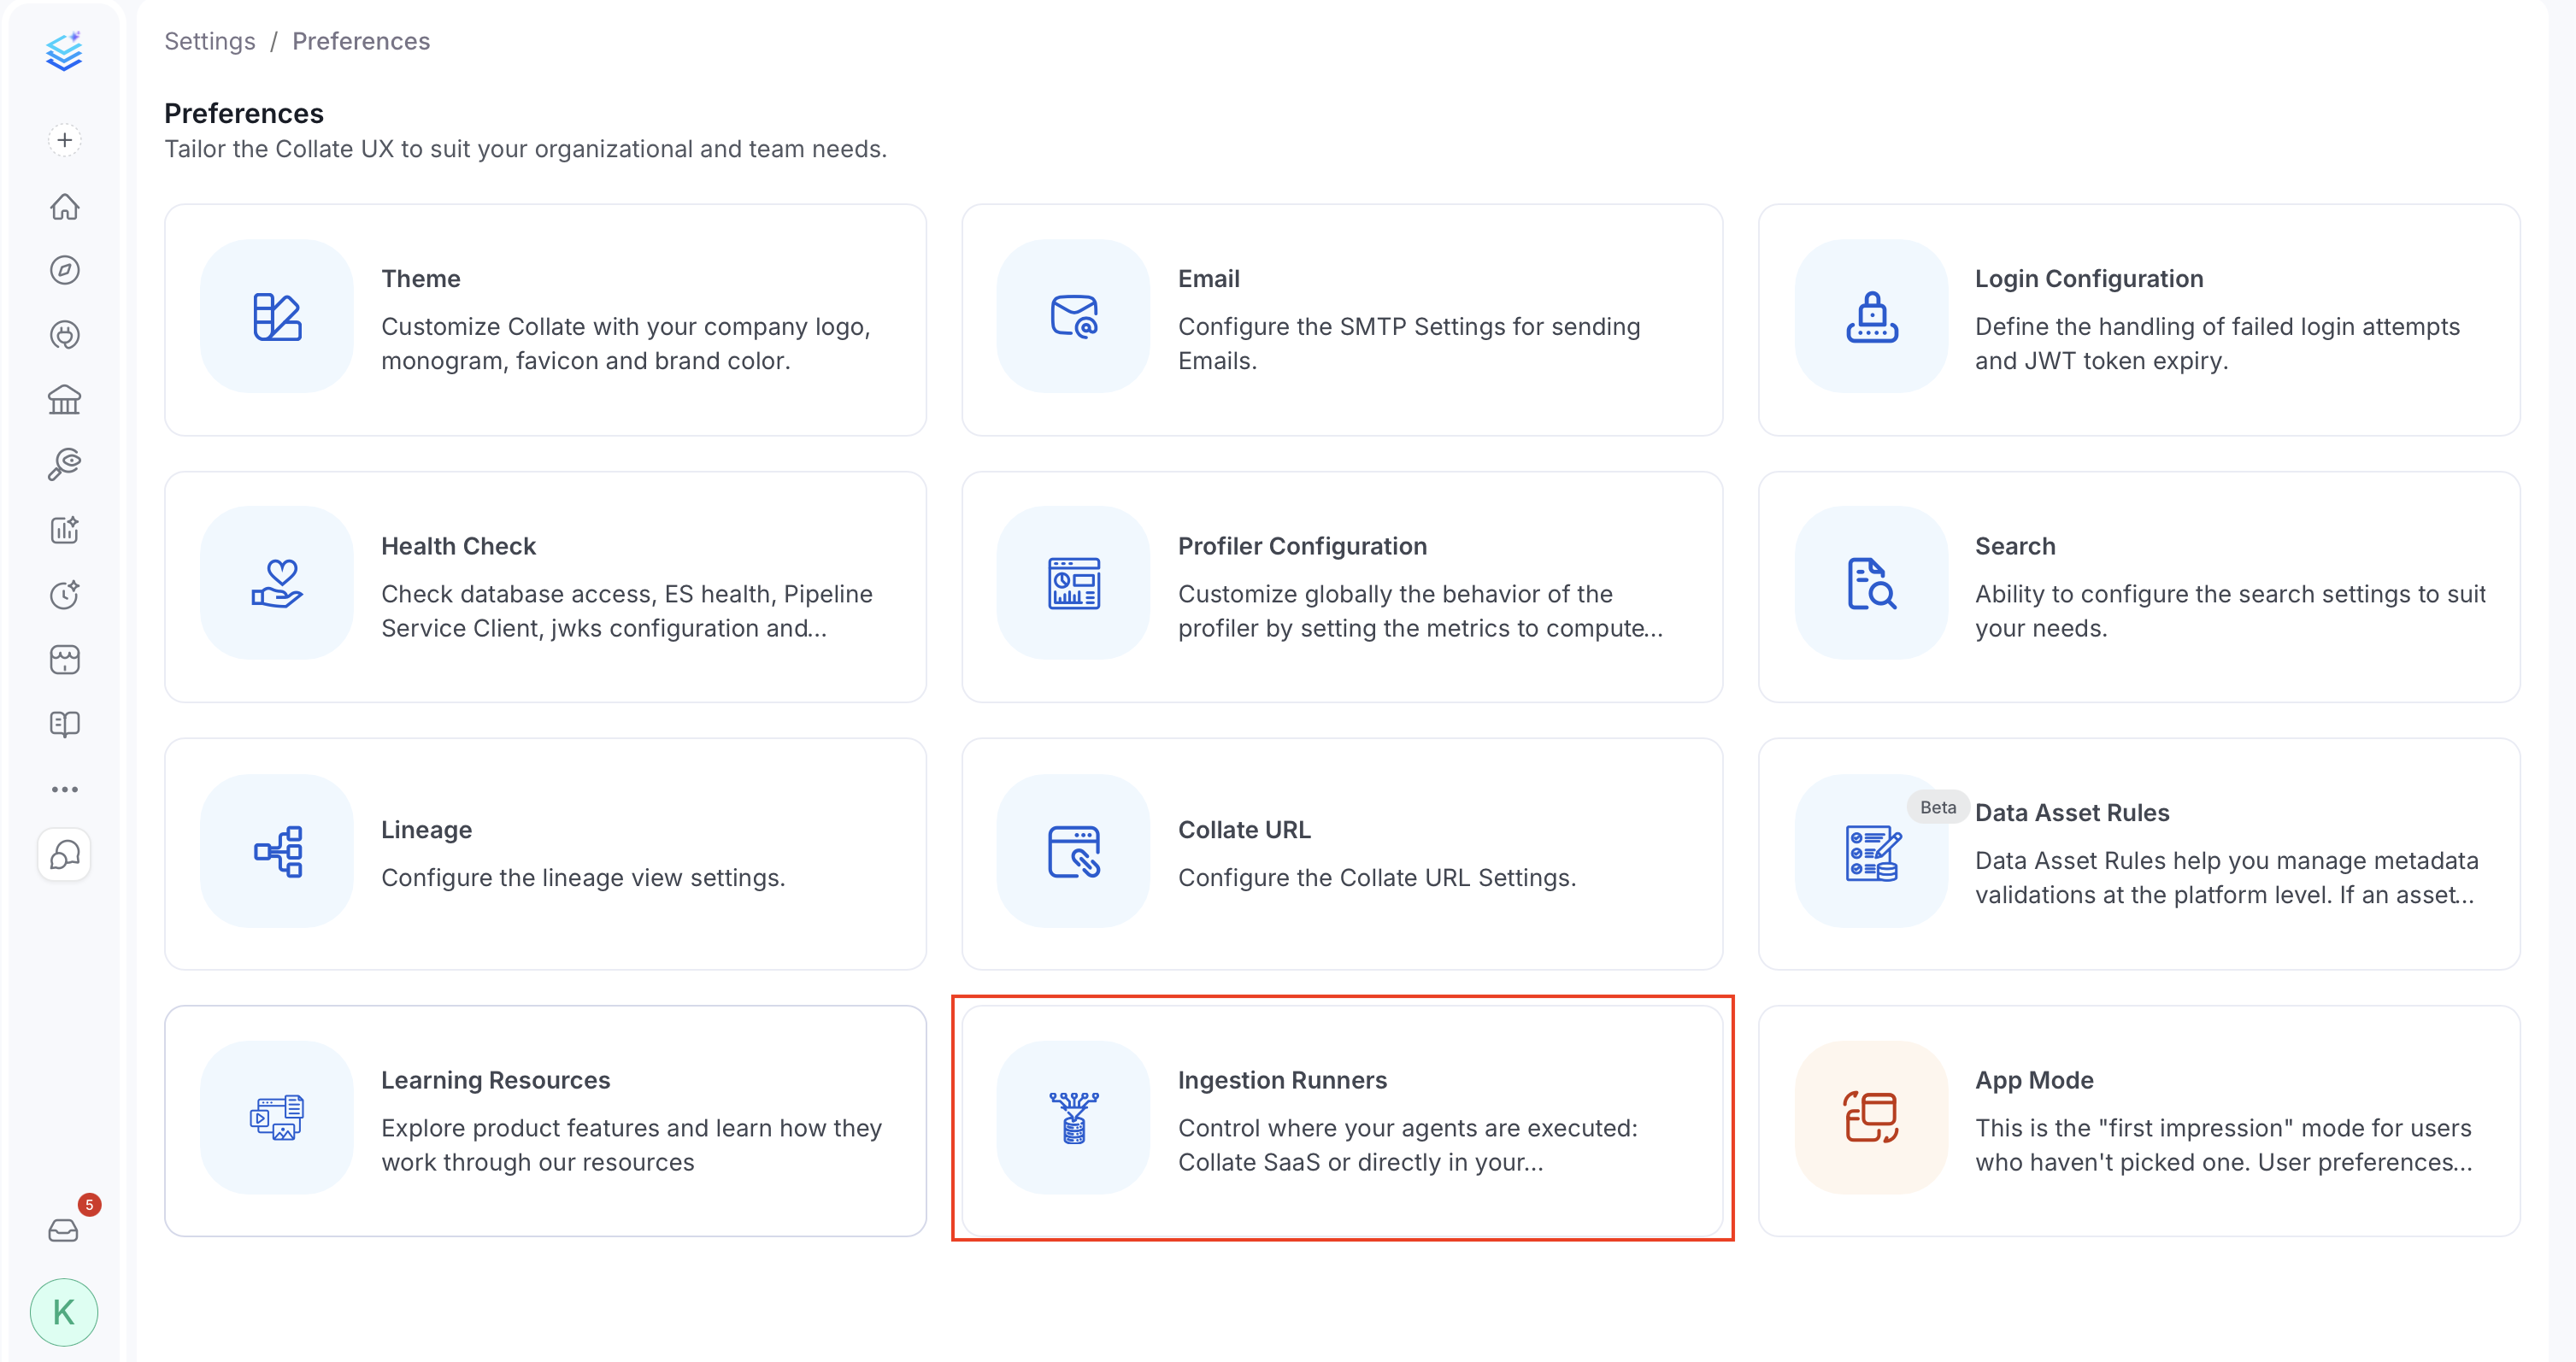Click 'Configure the Collate URL Settings.' text
The width and height of the screenshot is (2576, 1362).
pos(1377,878)
